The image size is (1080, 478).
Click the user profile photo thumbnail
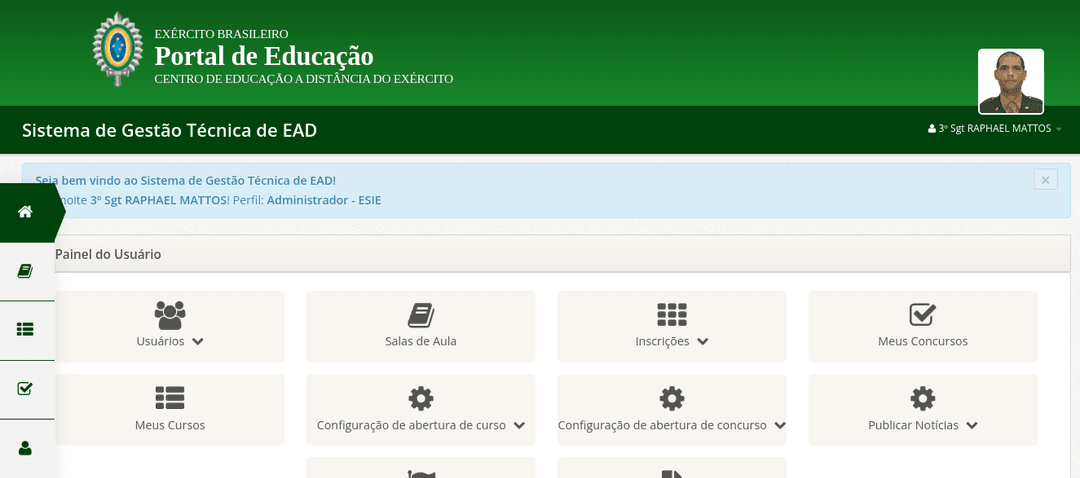tap(1010, 81)
